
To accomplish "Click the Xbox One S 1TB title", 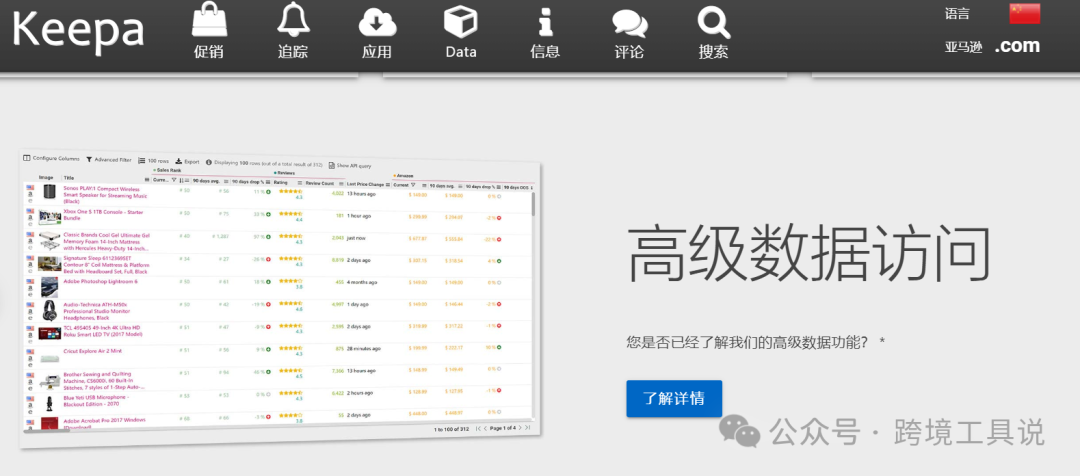I will coord(103,215).
